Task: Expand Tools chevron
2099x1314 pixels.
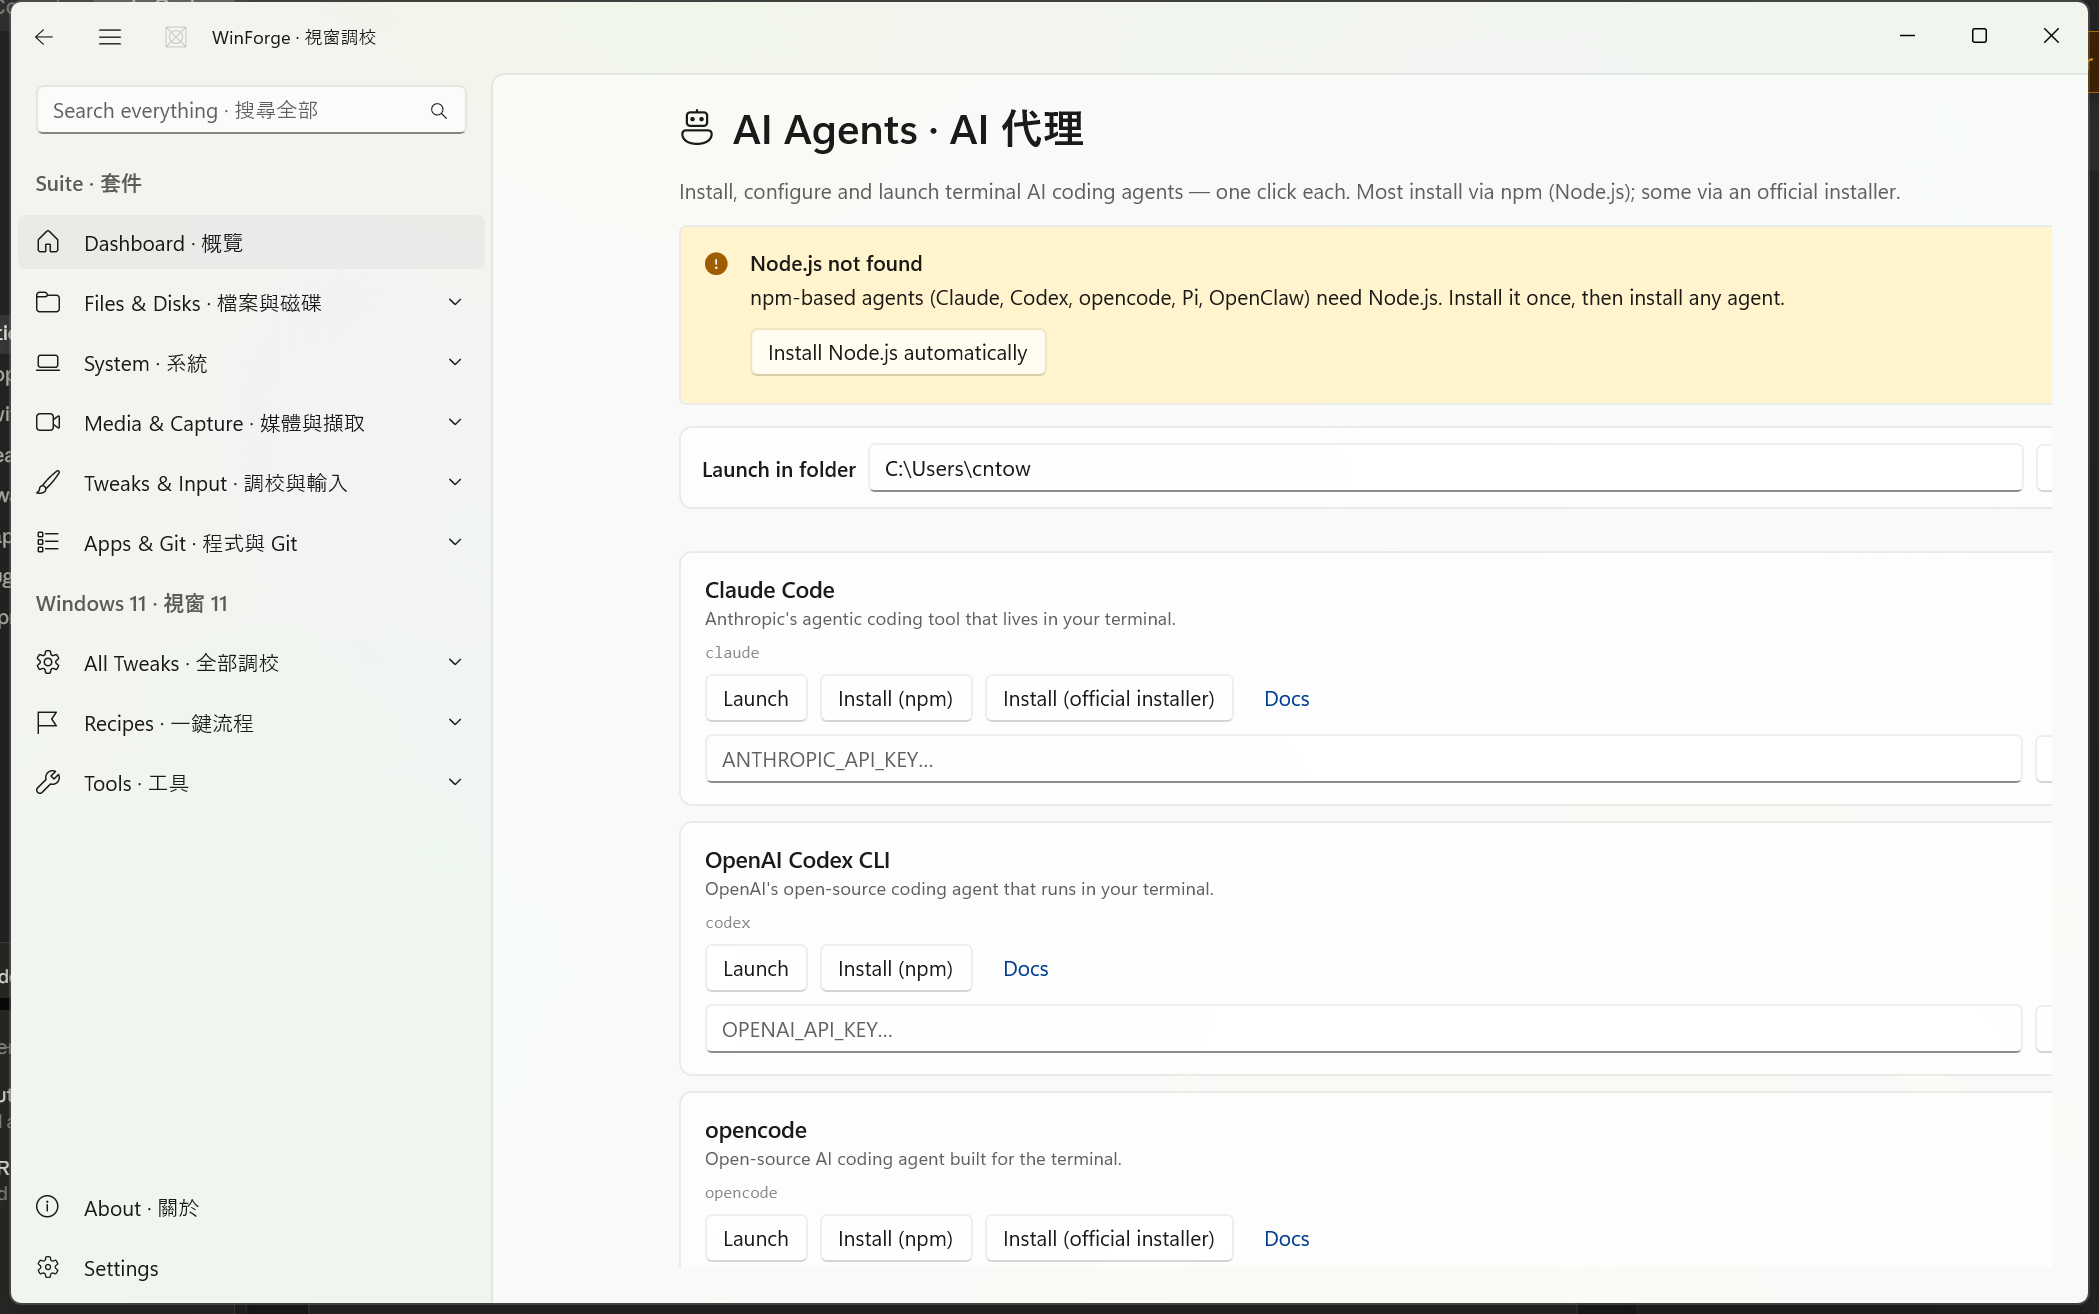Action: click(x=455, y=783)
